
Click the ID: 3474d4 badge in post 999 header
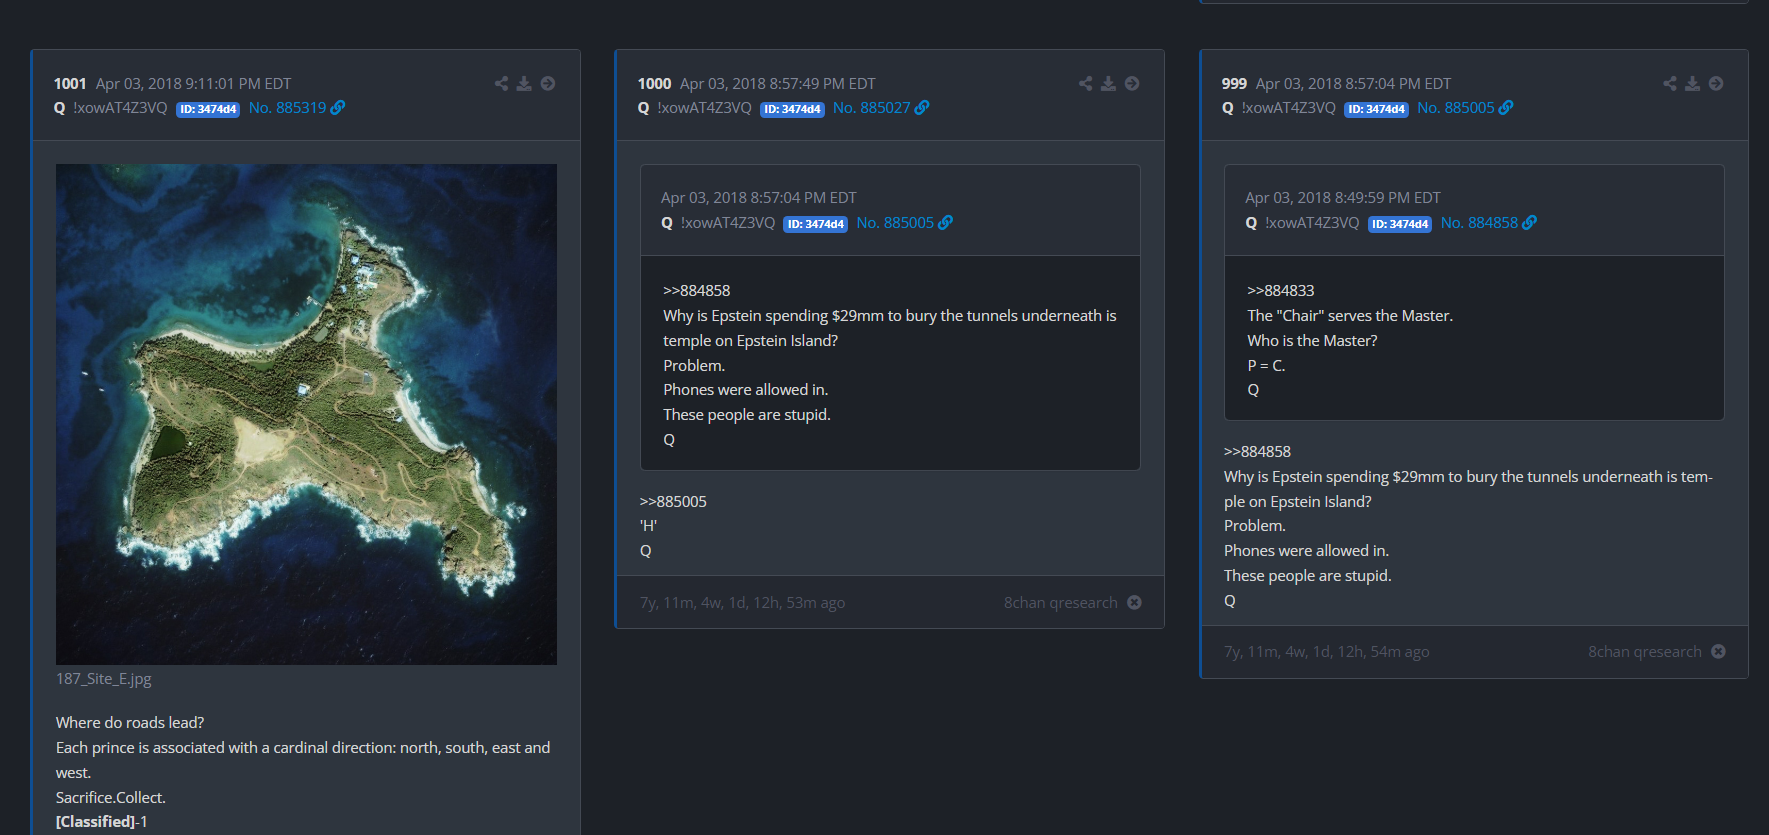click(x=1376, y=109)
